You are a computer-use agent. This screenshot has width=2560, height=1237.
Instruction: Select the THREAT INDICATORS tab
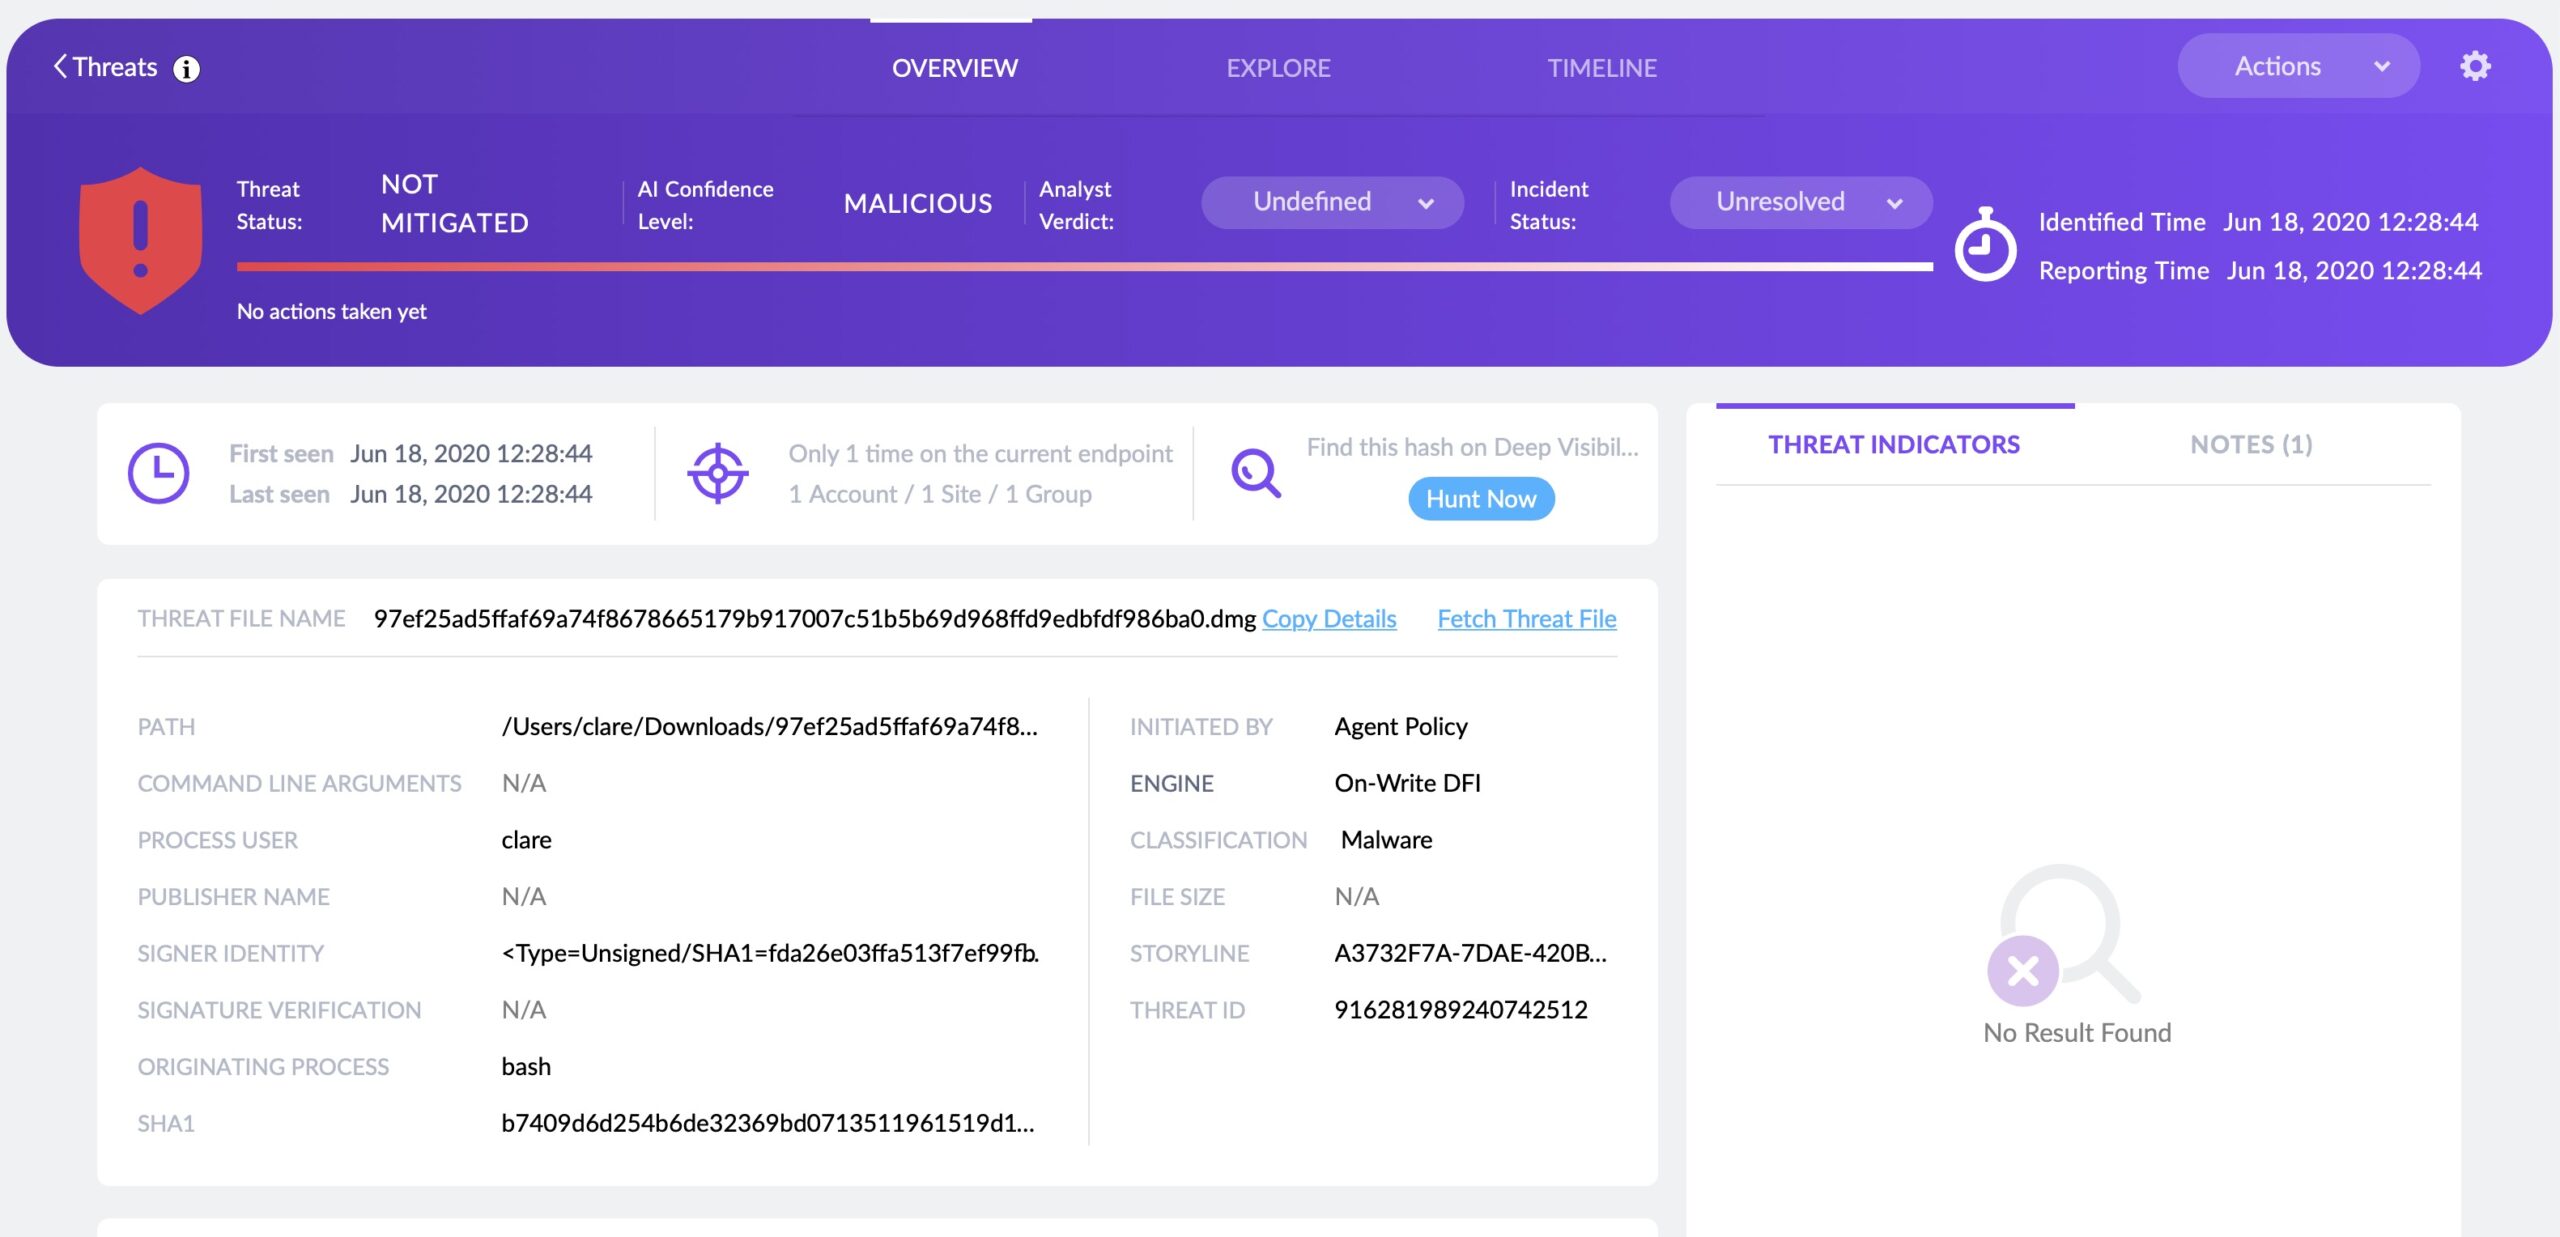1893,444
